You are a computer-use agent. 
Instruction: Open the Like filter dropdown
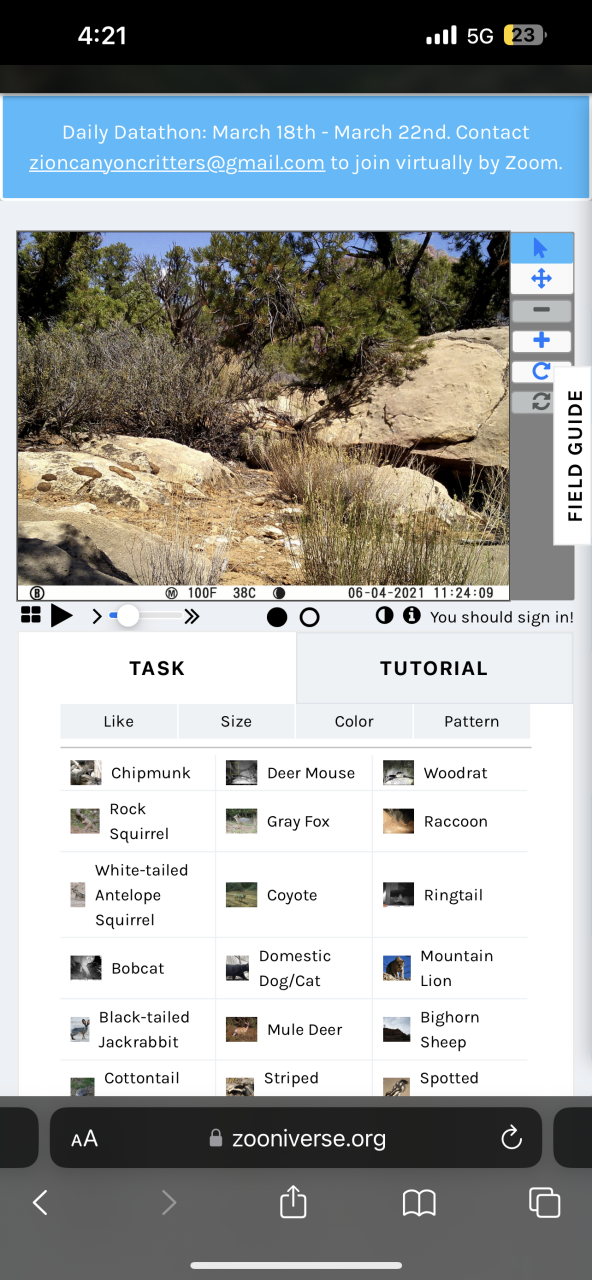point(118,721)
